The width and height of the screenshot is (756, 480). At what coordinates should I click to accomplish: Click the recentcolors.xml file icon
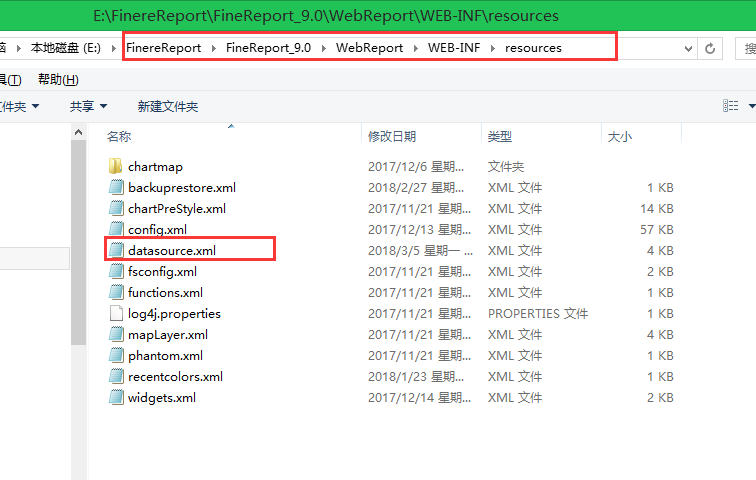(x=116, y=376)
